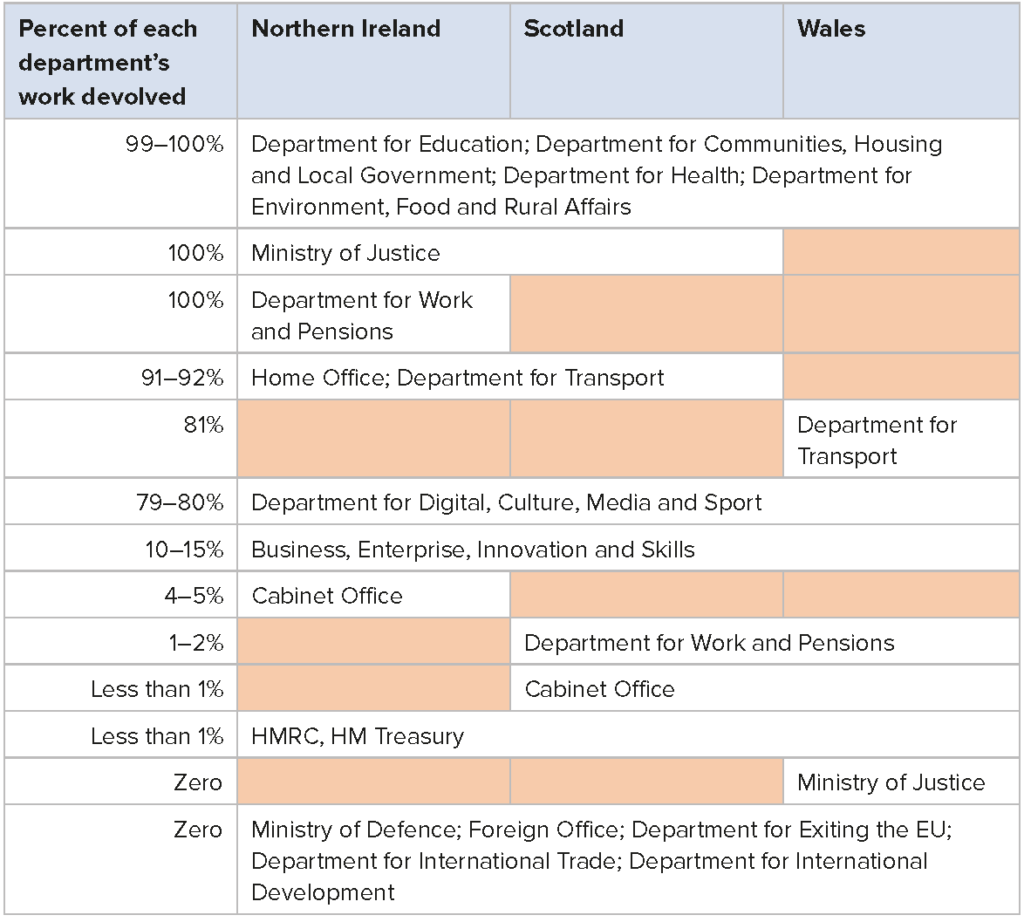Select the shaded Wales cell beside Ministry of Justice
The width and height of the screenshot is (1024, 922).
(901, 252)
